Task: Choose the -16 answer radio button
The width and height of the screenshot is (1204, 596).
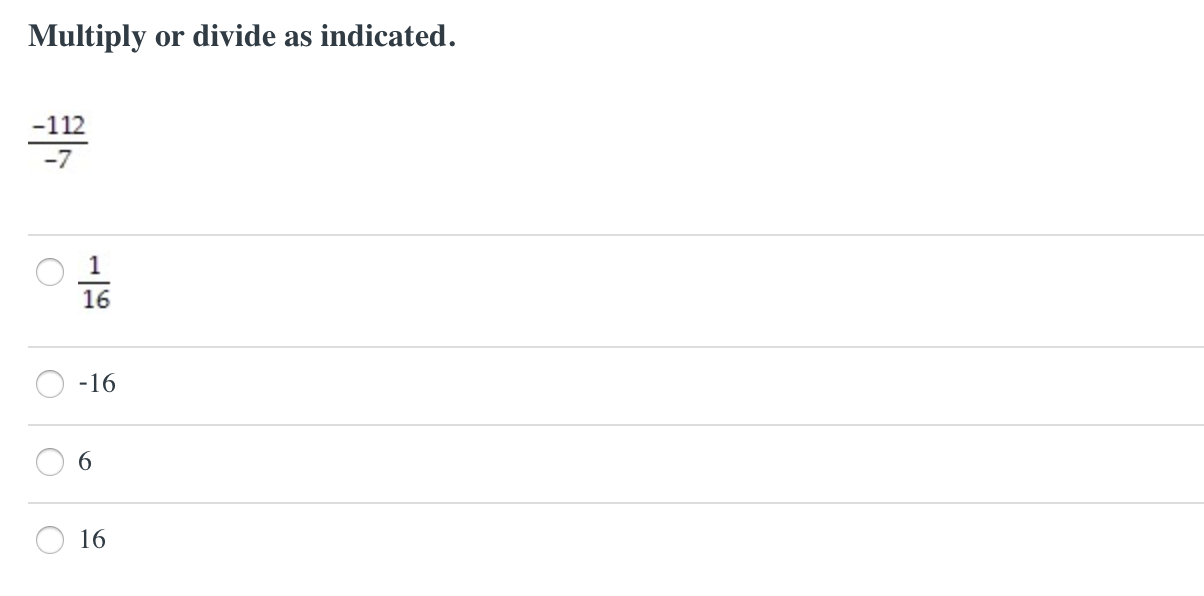Action: click(50, 384)
